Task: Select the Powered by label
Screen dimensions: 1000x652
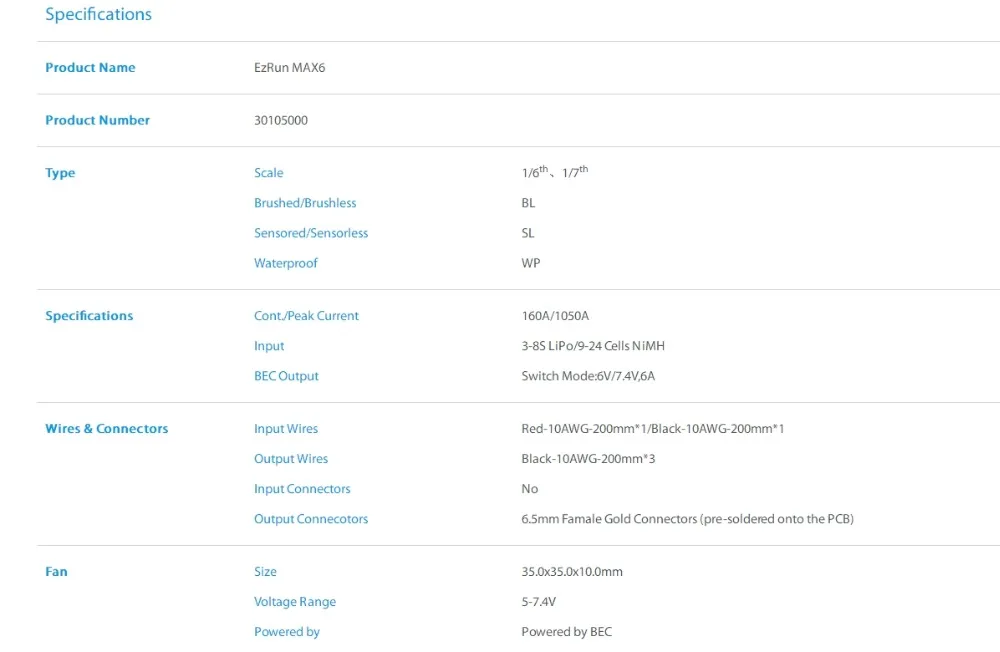Action: [x=286, y=632]
